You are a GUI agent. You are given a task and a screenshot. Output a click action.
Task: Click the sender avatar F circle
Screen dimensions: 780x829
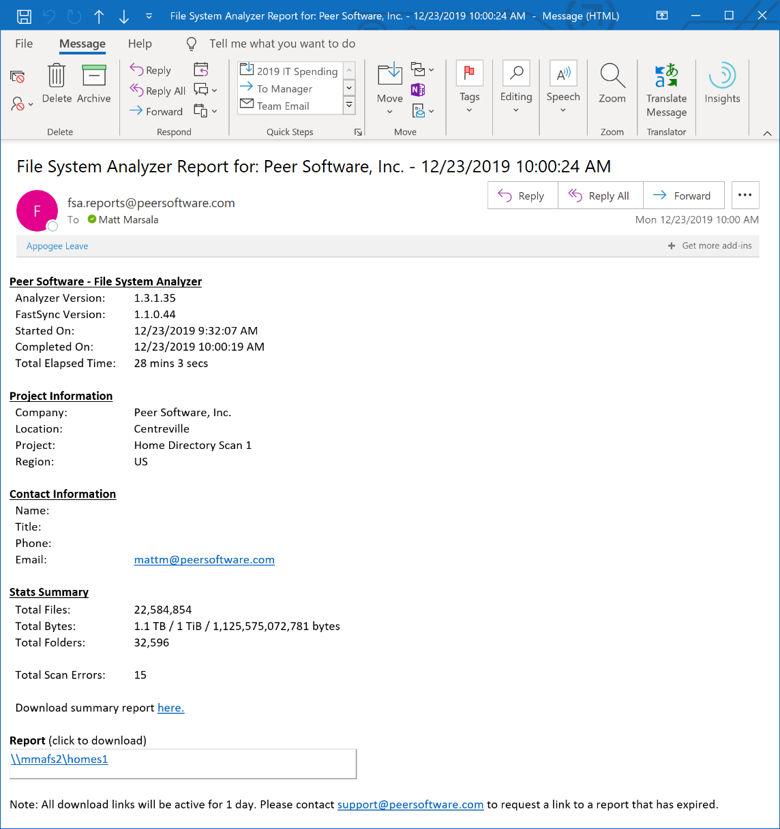click(37, 210)
